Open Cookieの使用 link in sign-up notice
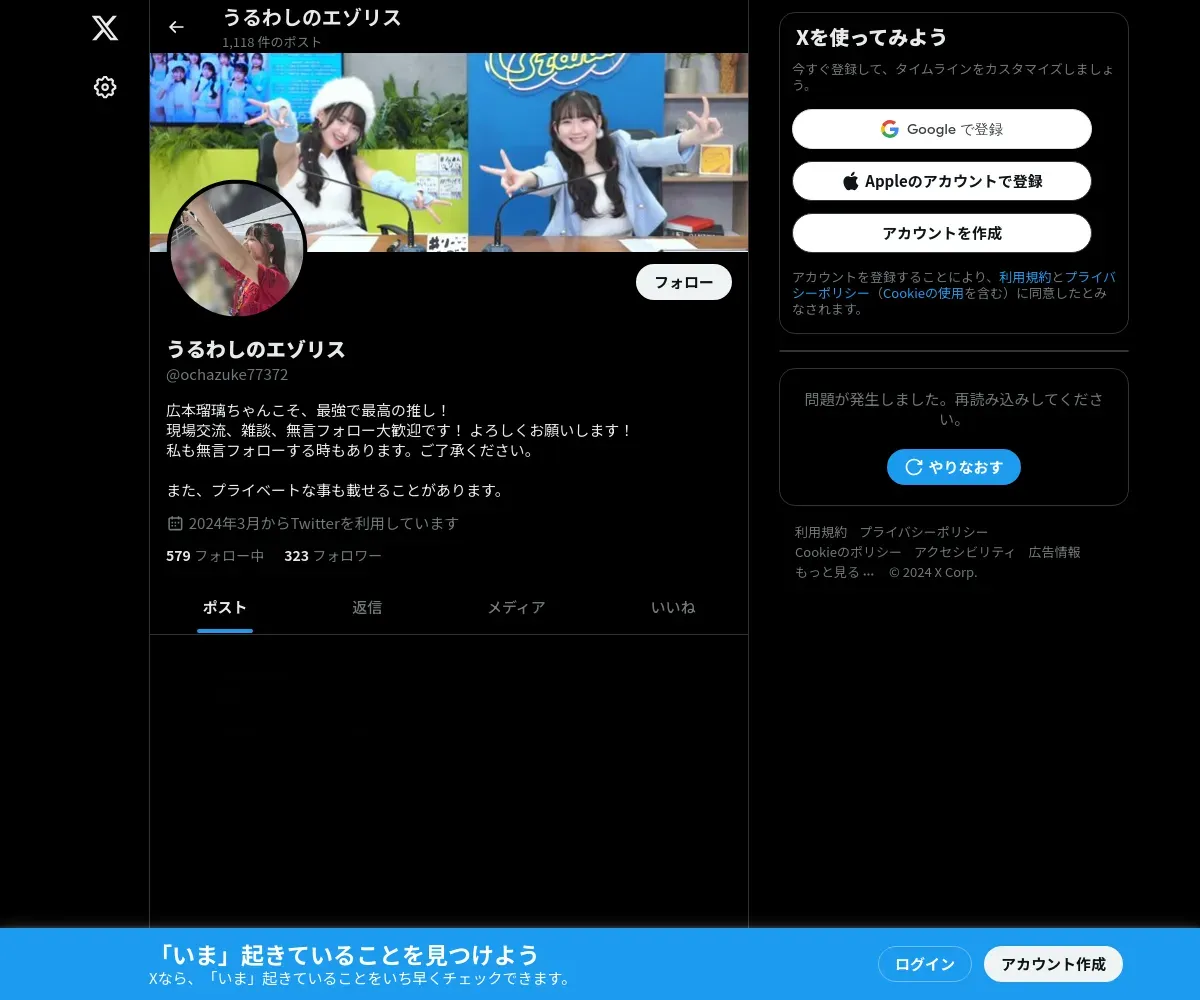This screenshot has width=1200, height=1000. pyautogui.click(x=923, y=293)
